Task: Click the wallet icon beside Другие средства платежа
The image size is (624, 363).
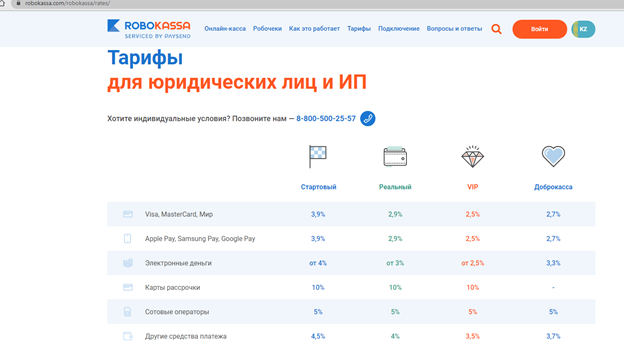Action: 128,336
